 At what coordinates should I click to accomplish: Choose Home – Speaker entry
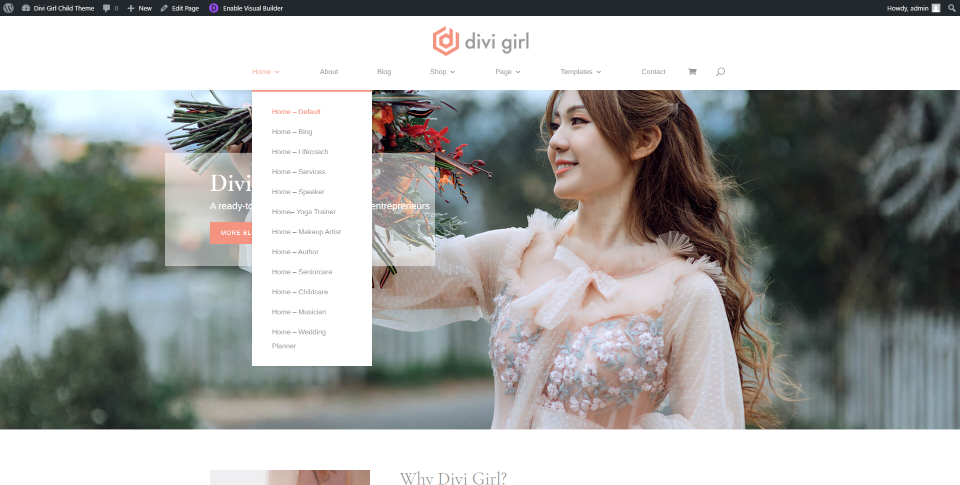coord(298,192)
